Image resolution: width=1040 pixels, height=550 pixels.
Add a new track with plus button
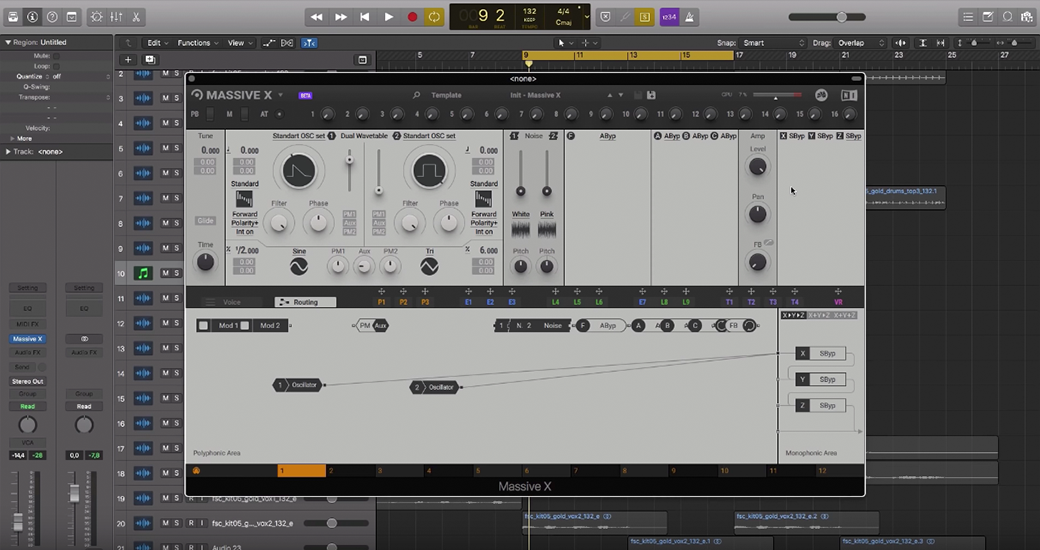(x=127, y=60)
